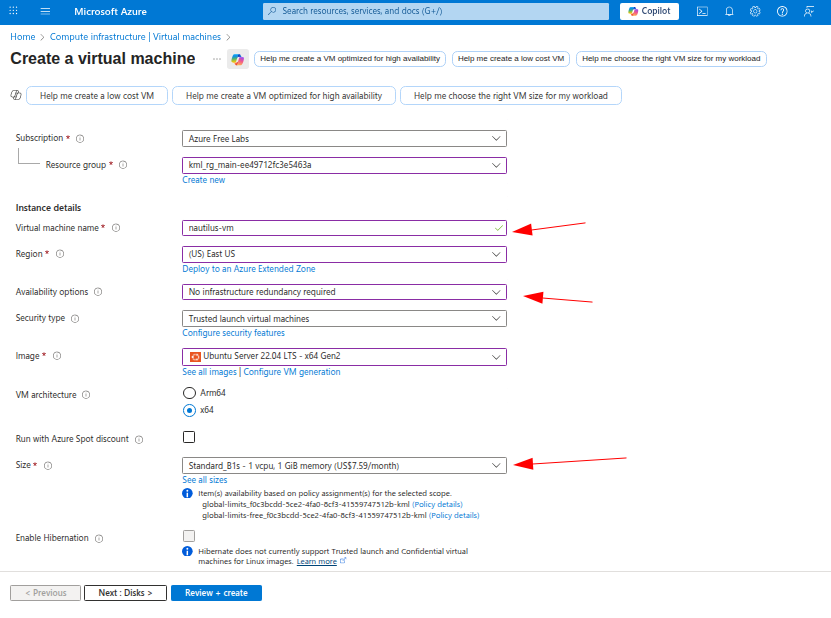Click the Virtual machine name info icon
This screenshot has width=831, height=618.
tap(116, 228)
